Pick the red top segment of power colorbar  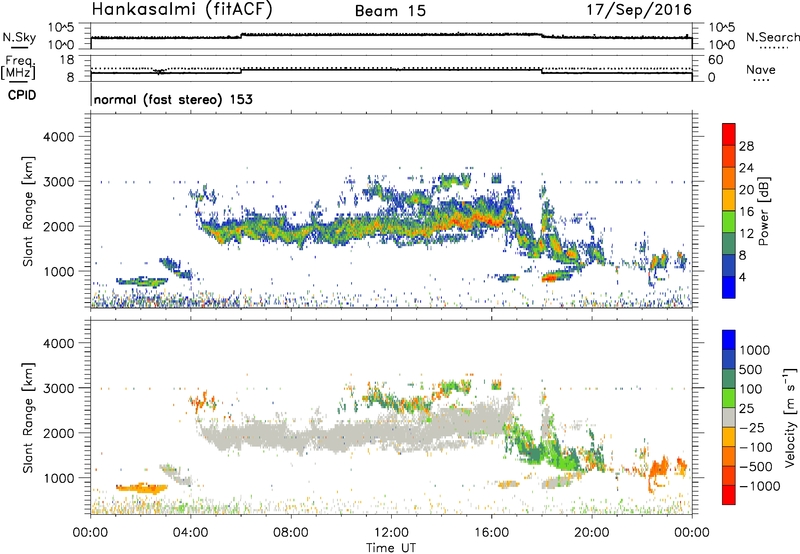[729, 134]
